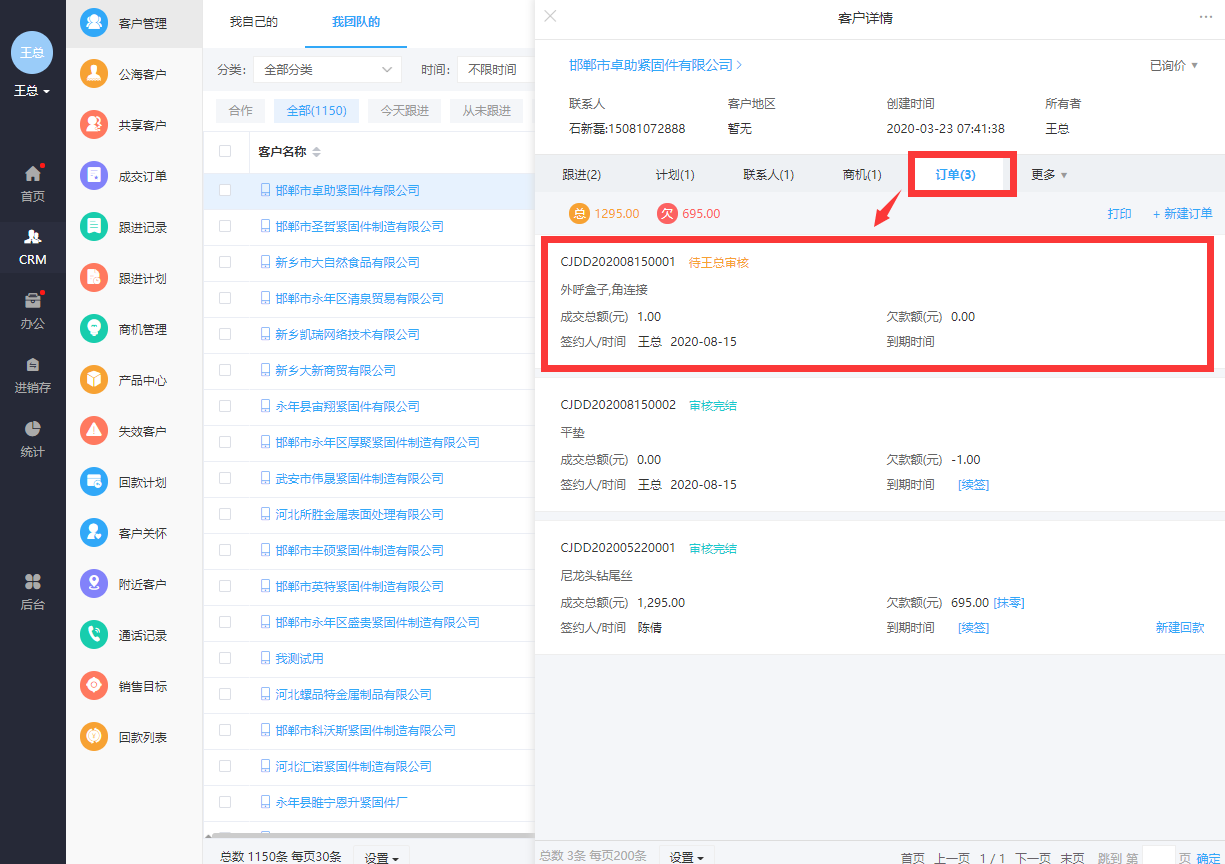Toggle the select-all checkbox in header
Image resolution: width=1225 pixels, height=864 pixels.
click(x=225, y=151)
